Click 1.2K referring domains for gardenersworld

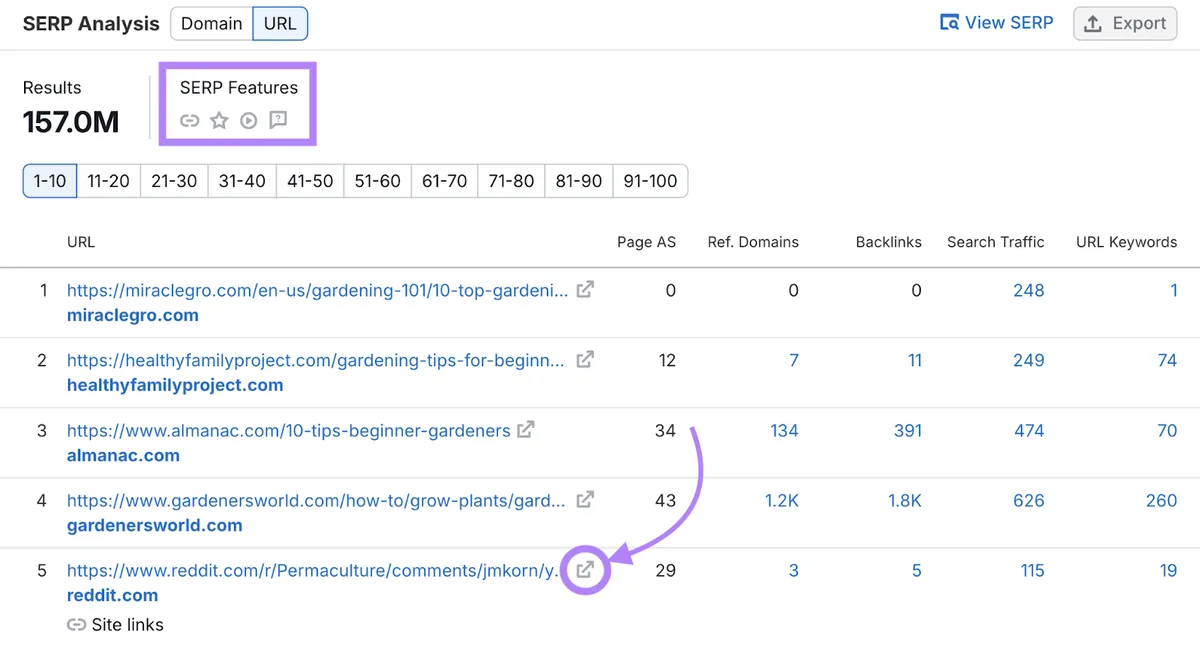click(782, 500)
